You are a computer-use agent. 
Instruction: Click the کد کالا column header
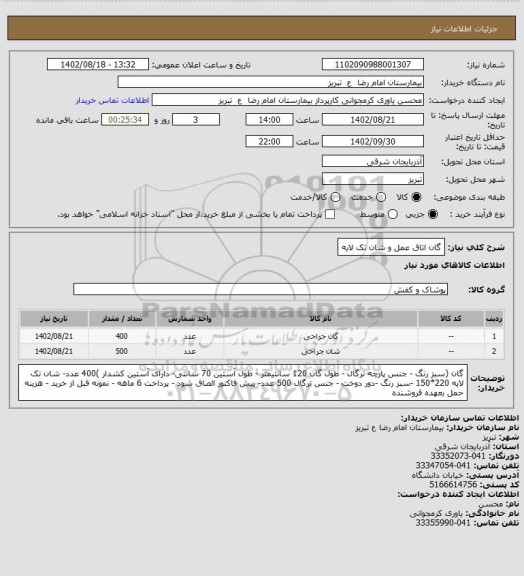coord(451,319)
